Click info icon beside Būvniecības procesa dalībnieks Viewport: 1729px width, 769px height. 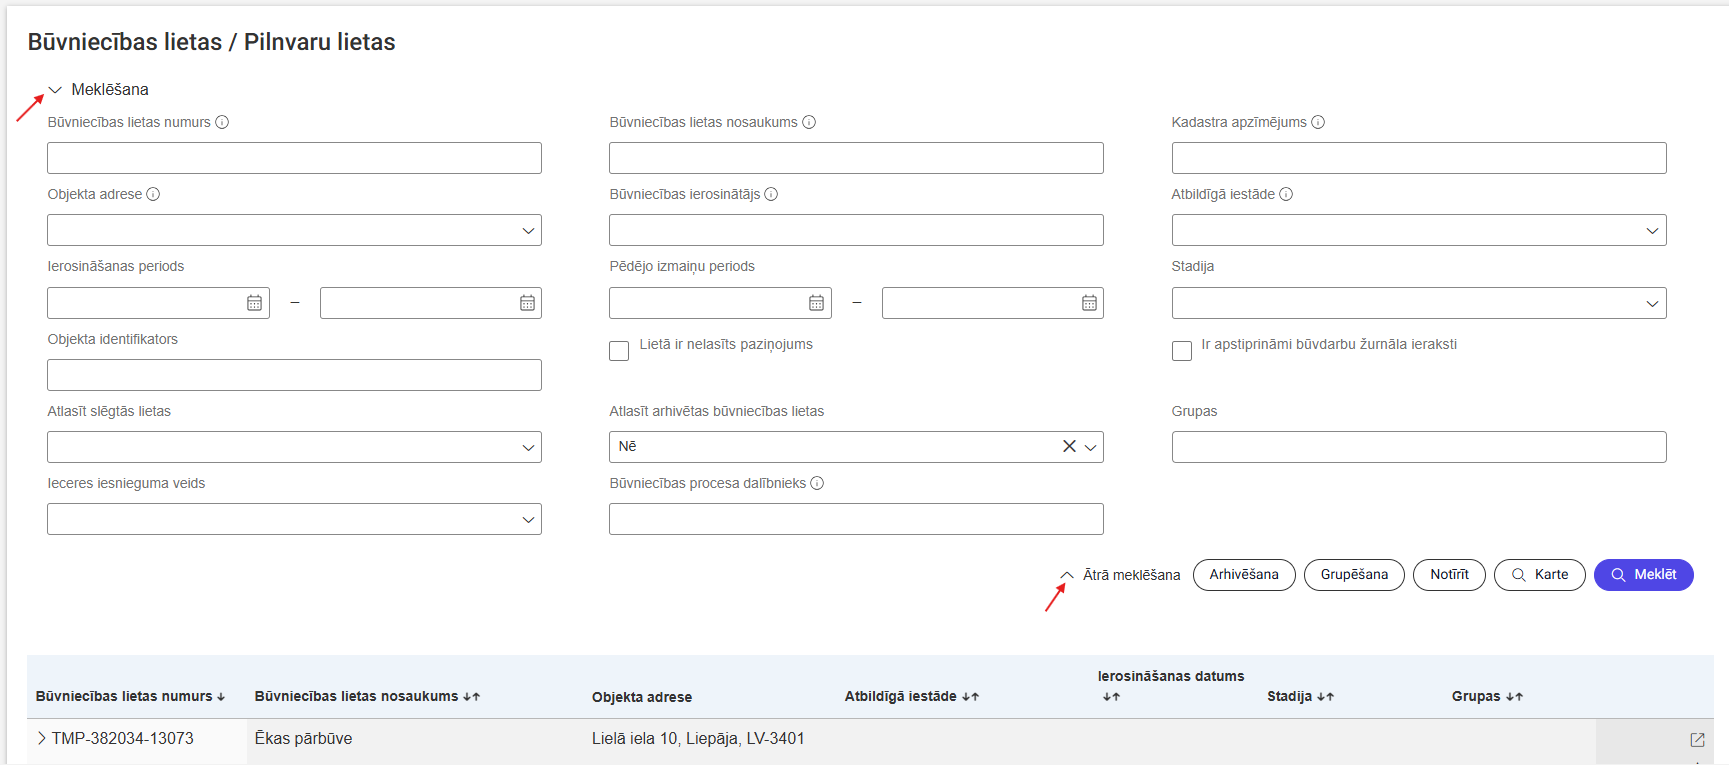click(x=817, y=483)
